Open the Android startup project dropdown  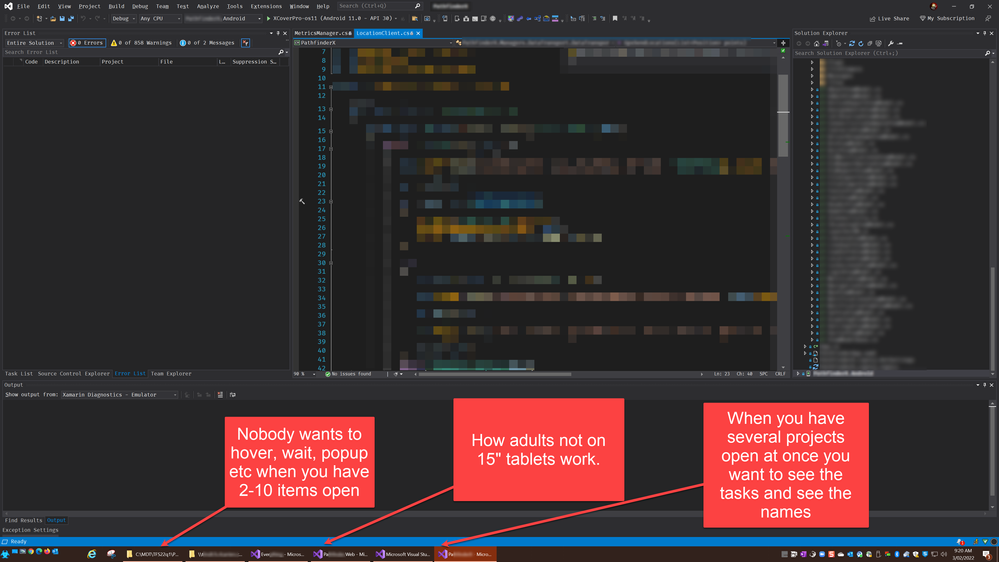coord(222,18)
